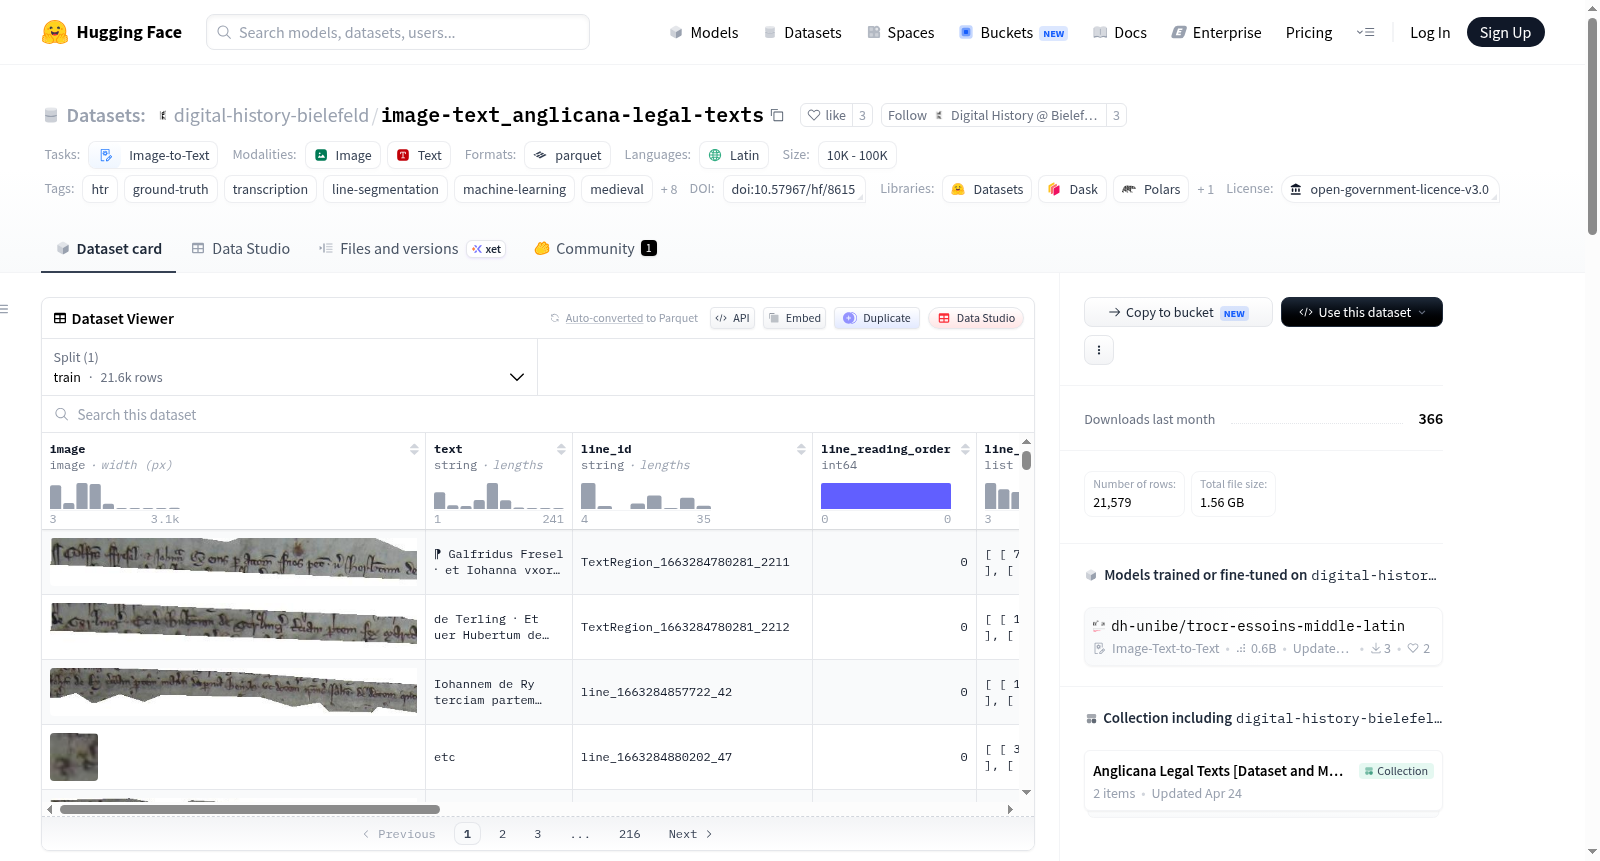Image resolution: width=1600 pixels, height=861 pixels.
Task: Open Docs in top navigation
Action: tap(1120, 32)
